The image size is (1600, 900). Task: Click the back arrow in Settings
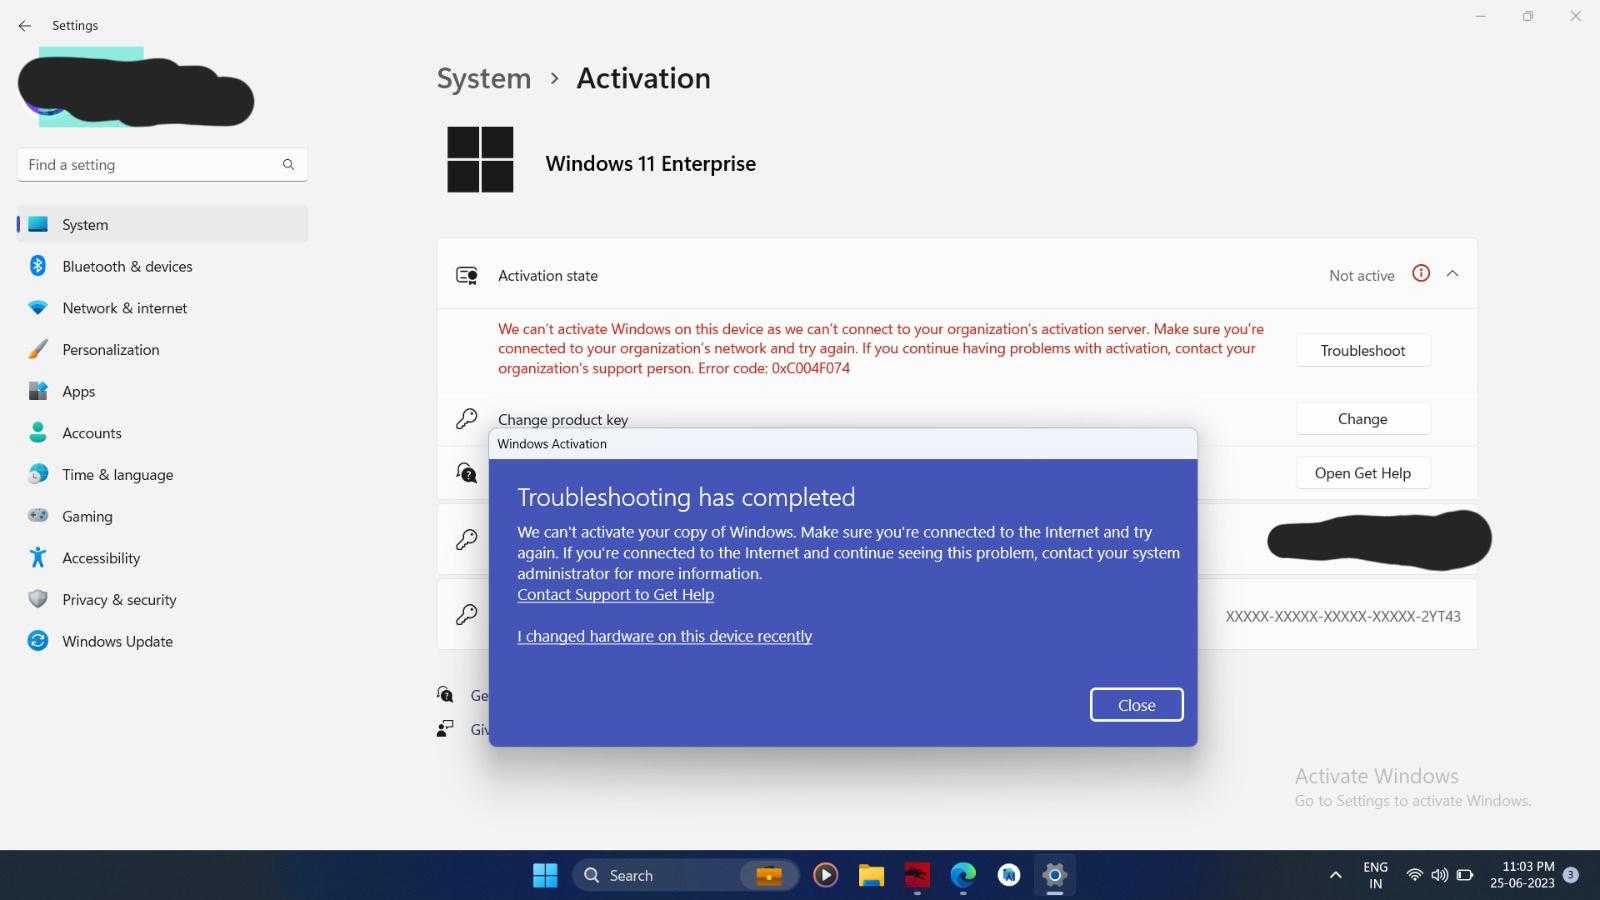25,26
